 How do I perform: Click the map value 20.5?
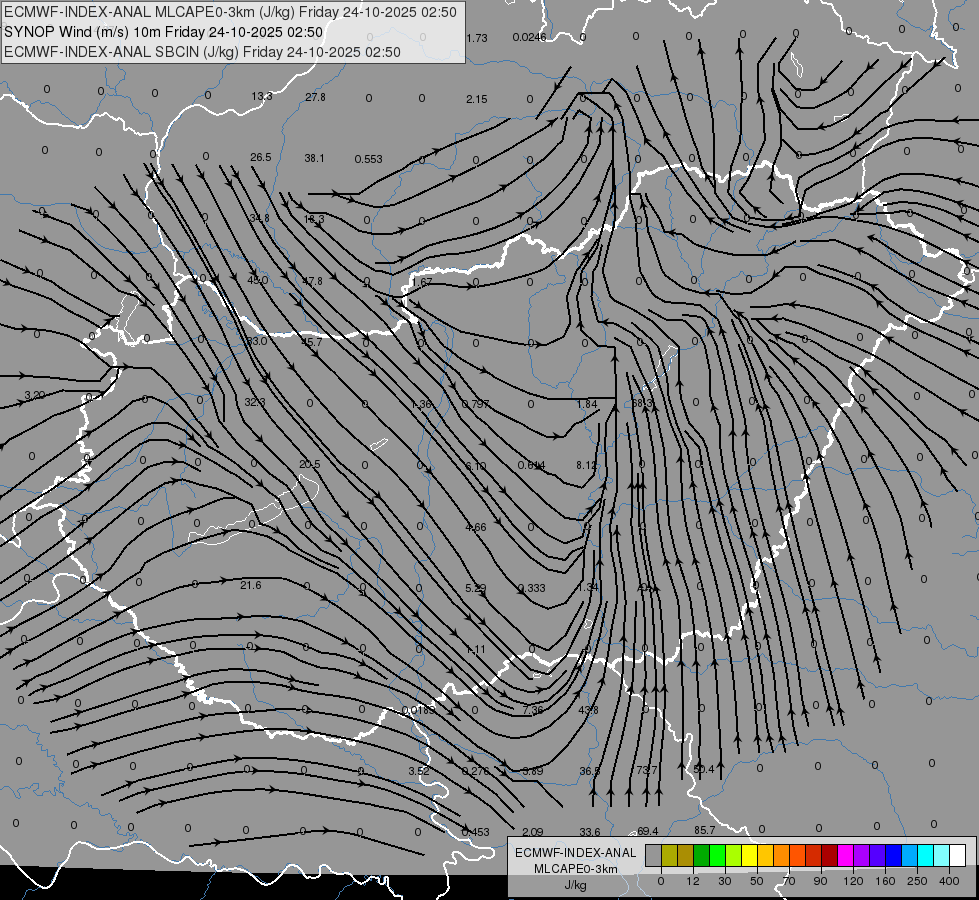point(310,464)
